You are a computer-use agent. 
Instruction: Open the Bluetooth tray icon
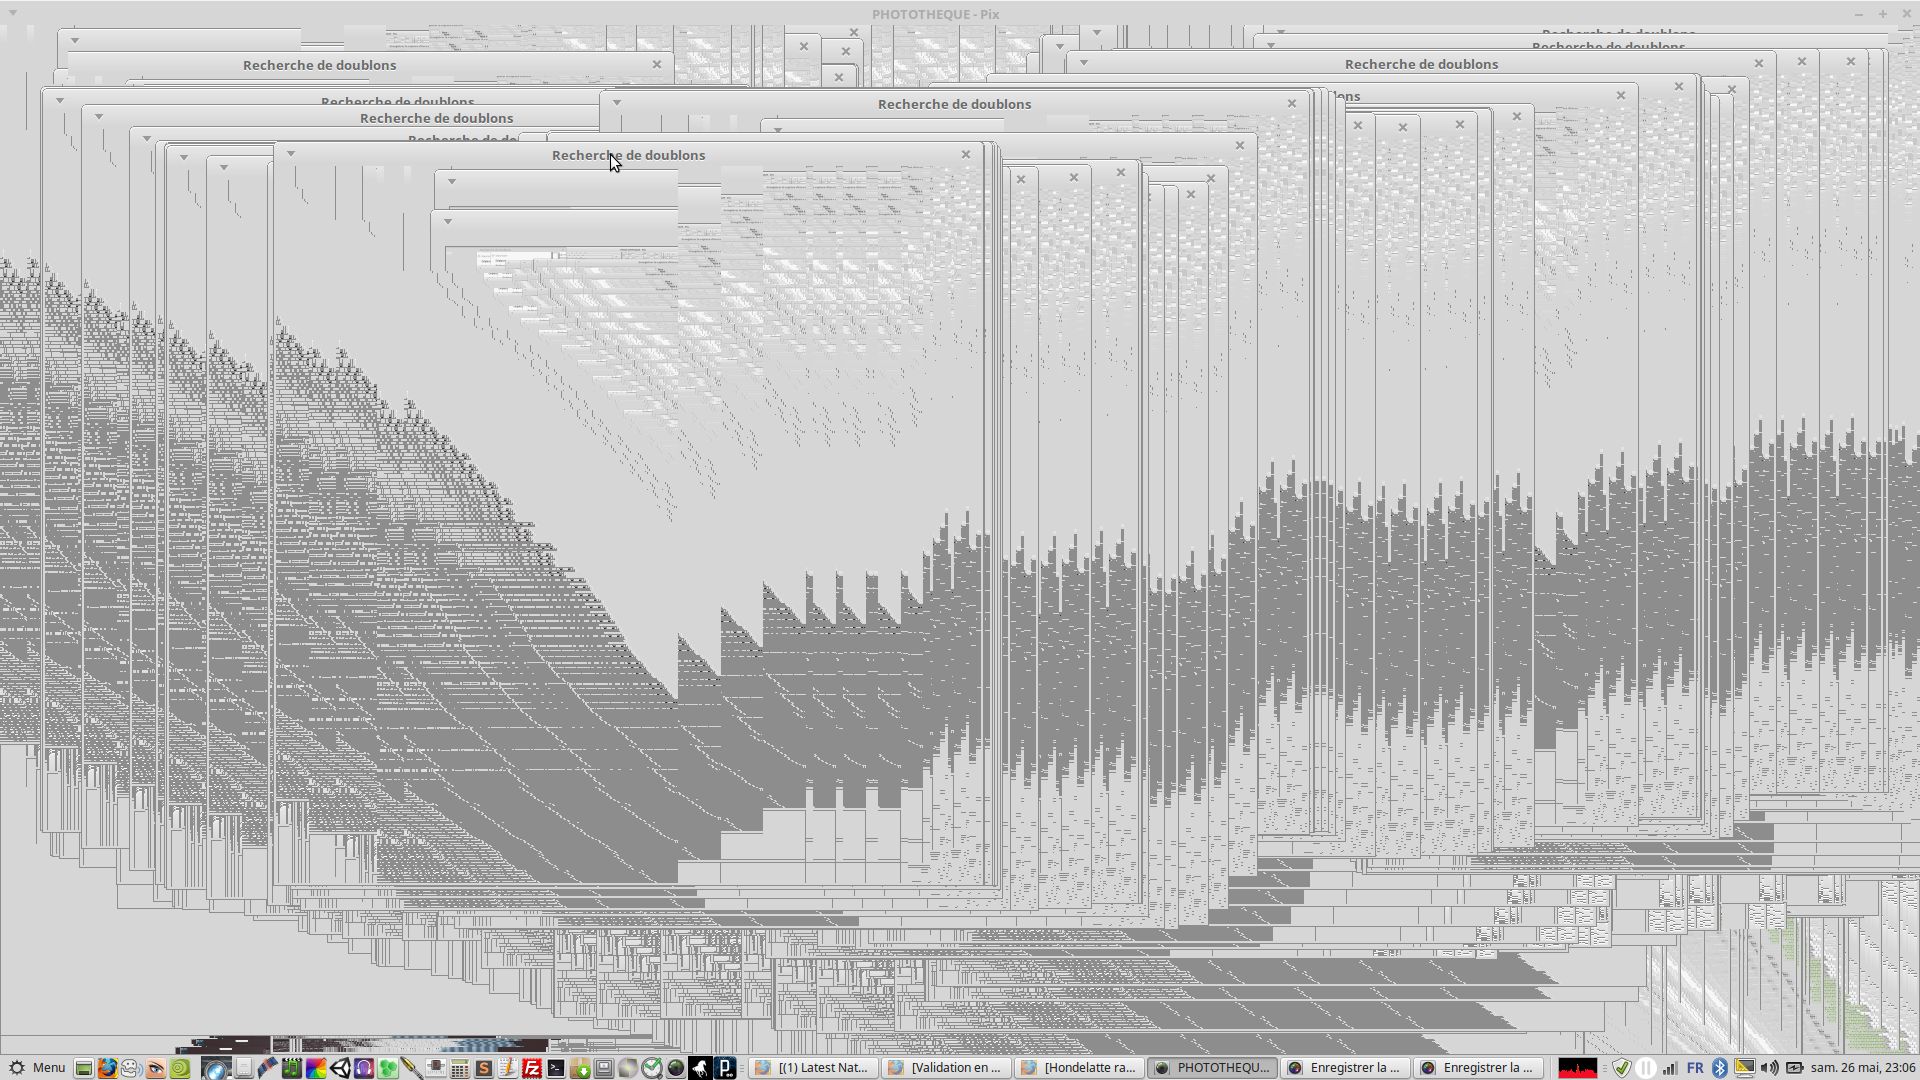[x=1719, y=1068]
